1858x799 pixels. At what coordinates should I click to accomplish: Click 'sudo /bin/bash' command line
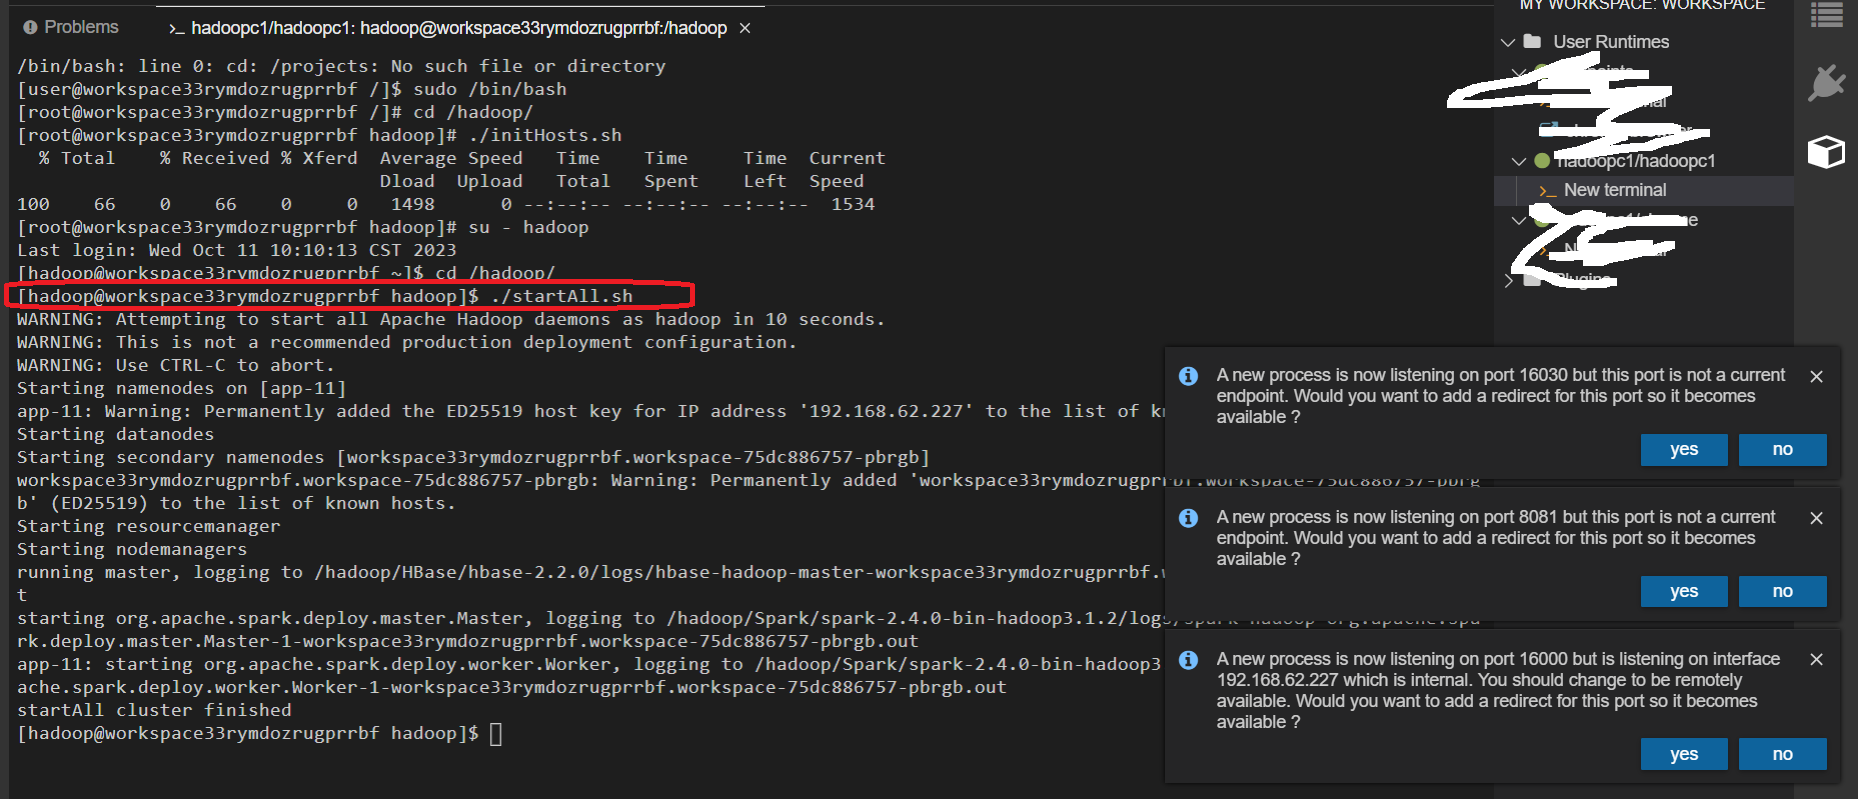tap(490, 89)
